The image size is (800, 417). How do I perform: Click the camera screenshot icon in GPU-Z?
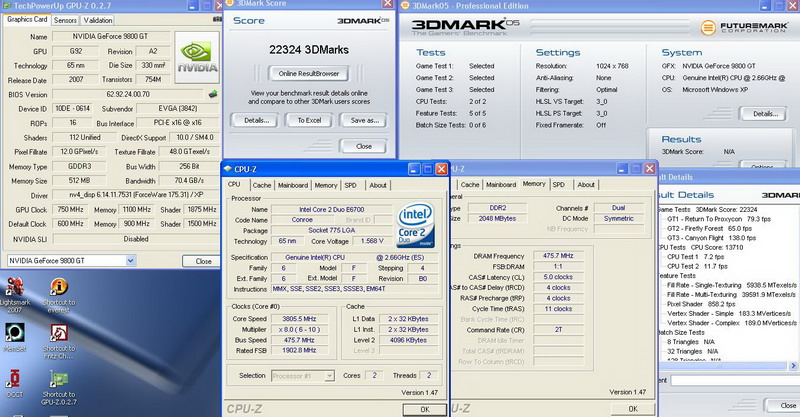click(x=217, y=19)
